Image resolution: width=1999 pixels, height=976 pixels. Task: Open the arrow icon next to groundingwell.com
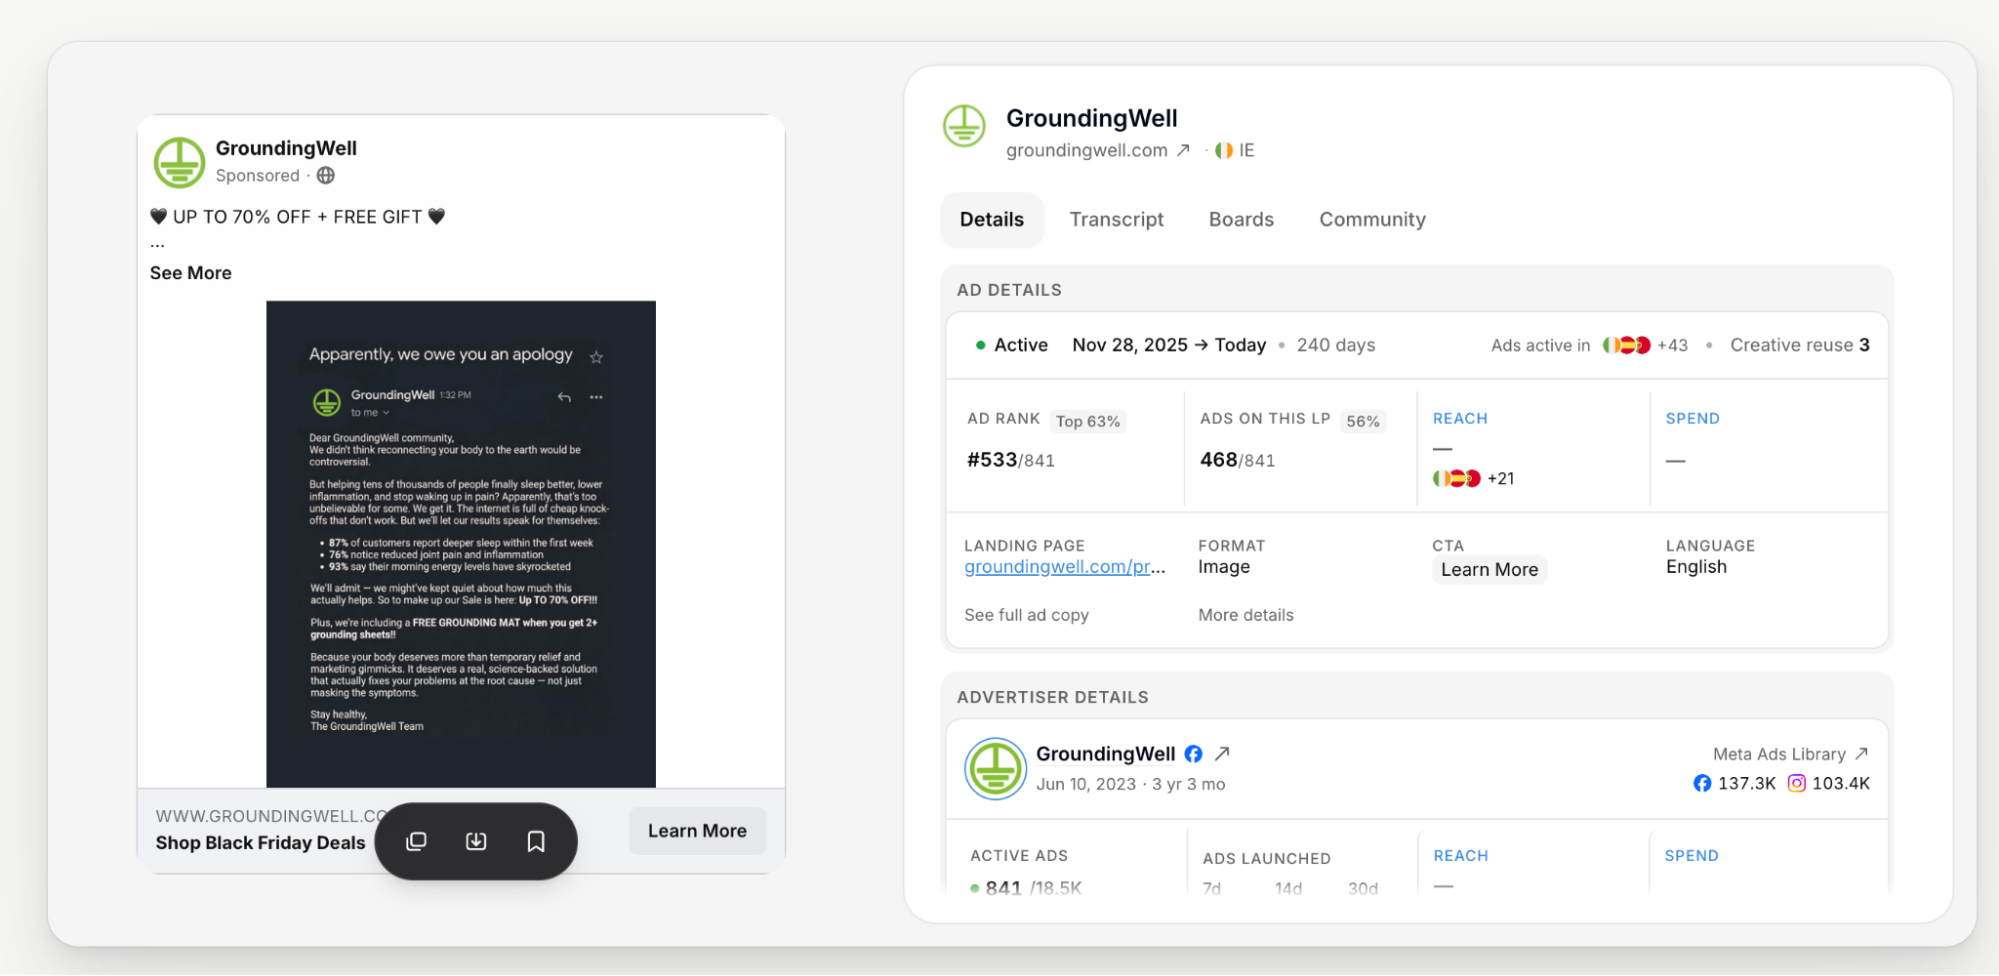(1183, 150)
